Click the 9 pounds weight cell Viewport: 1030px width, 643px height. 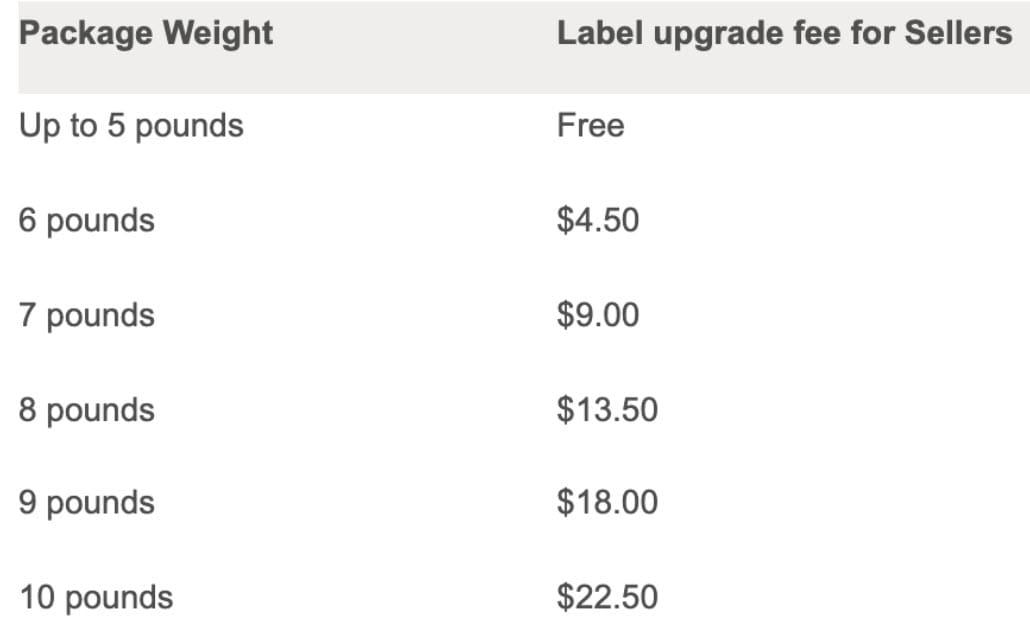[x=87, y=502]
